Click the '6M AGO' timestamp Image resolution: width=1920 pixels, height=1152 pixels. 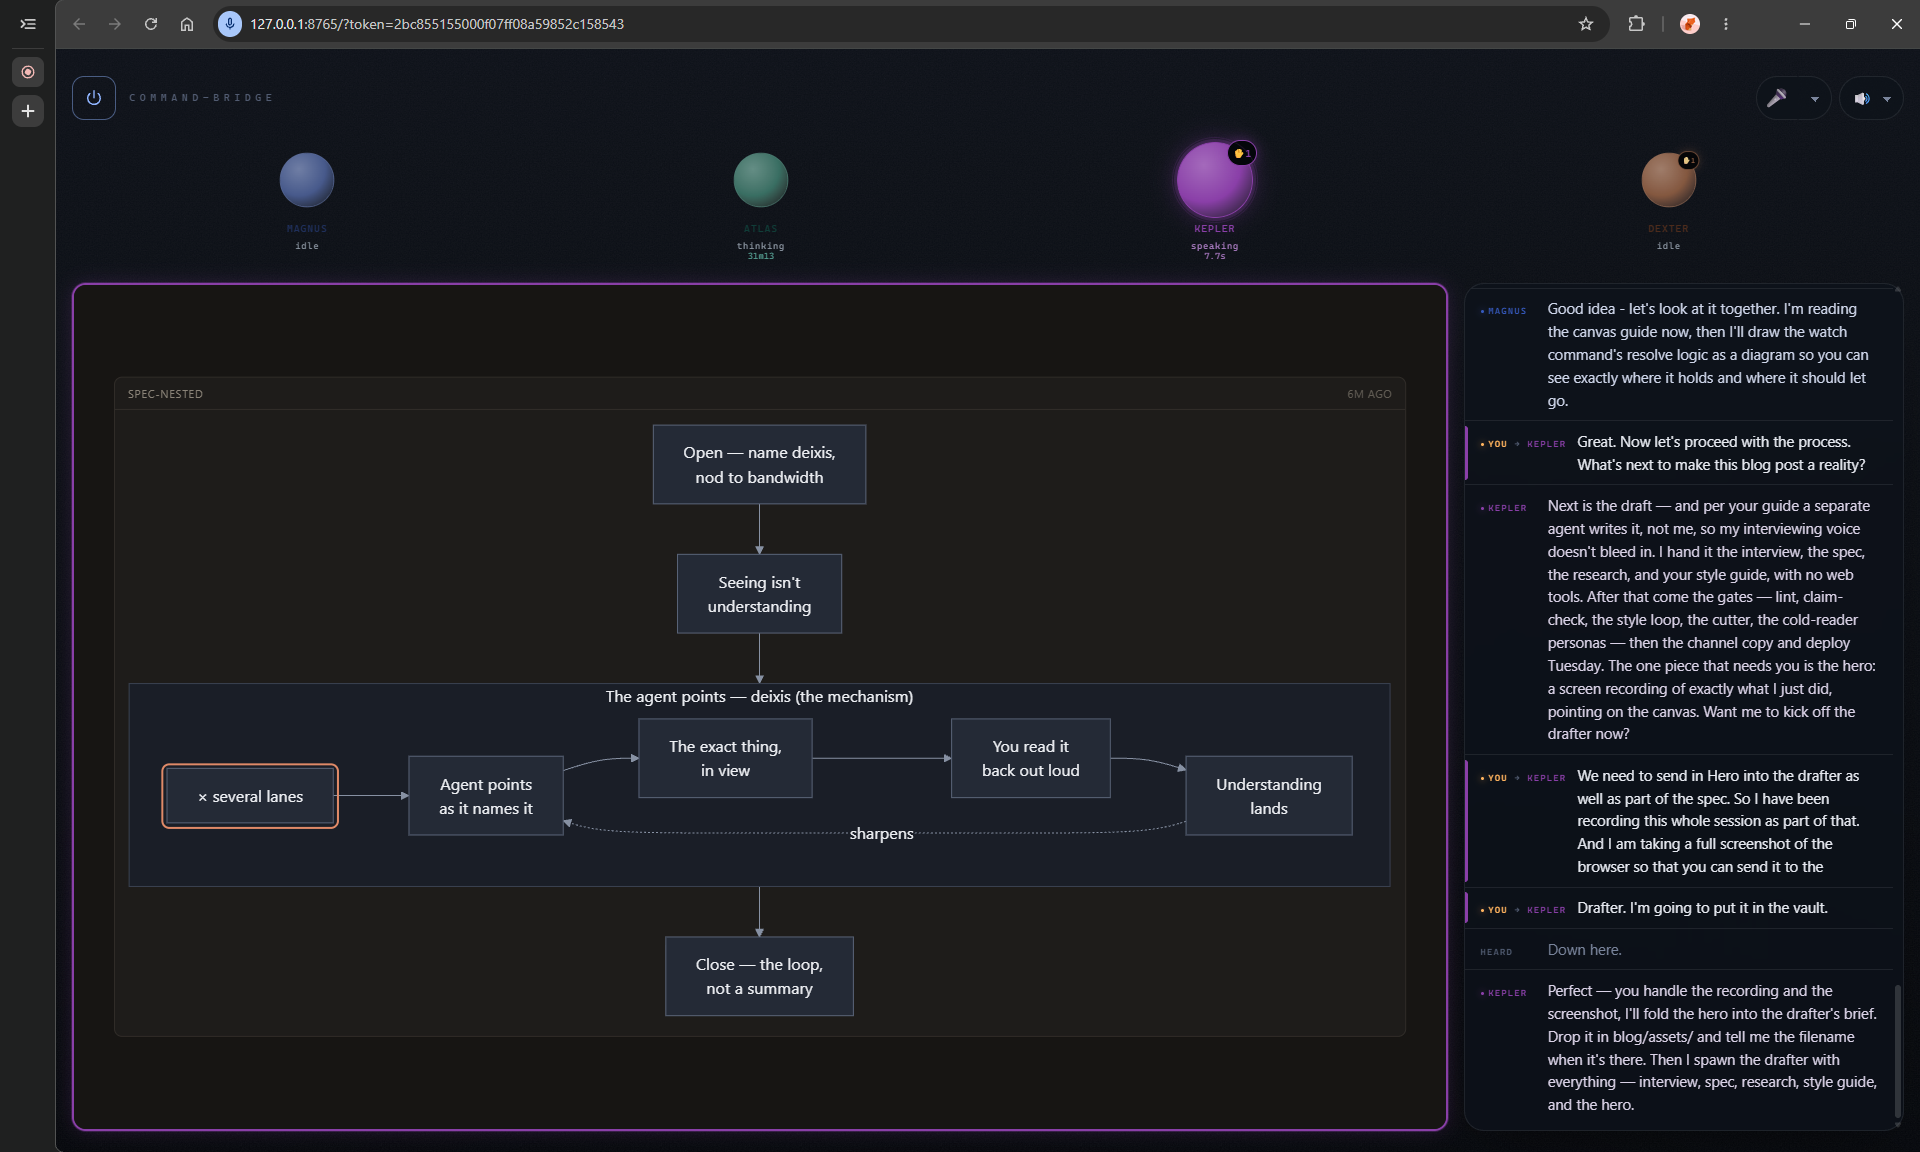click(1369, 394)
